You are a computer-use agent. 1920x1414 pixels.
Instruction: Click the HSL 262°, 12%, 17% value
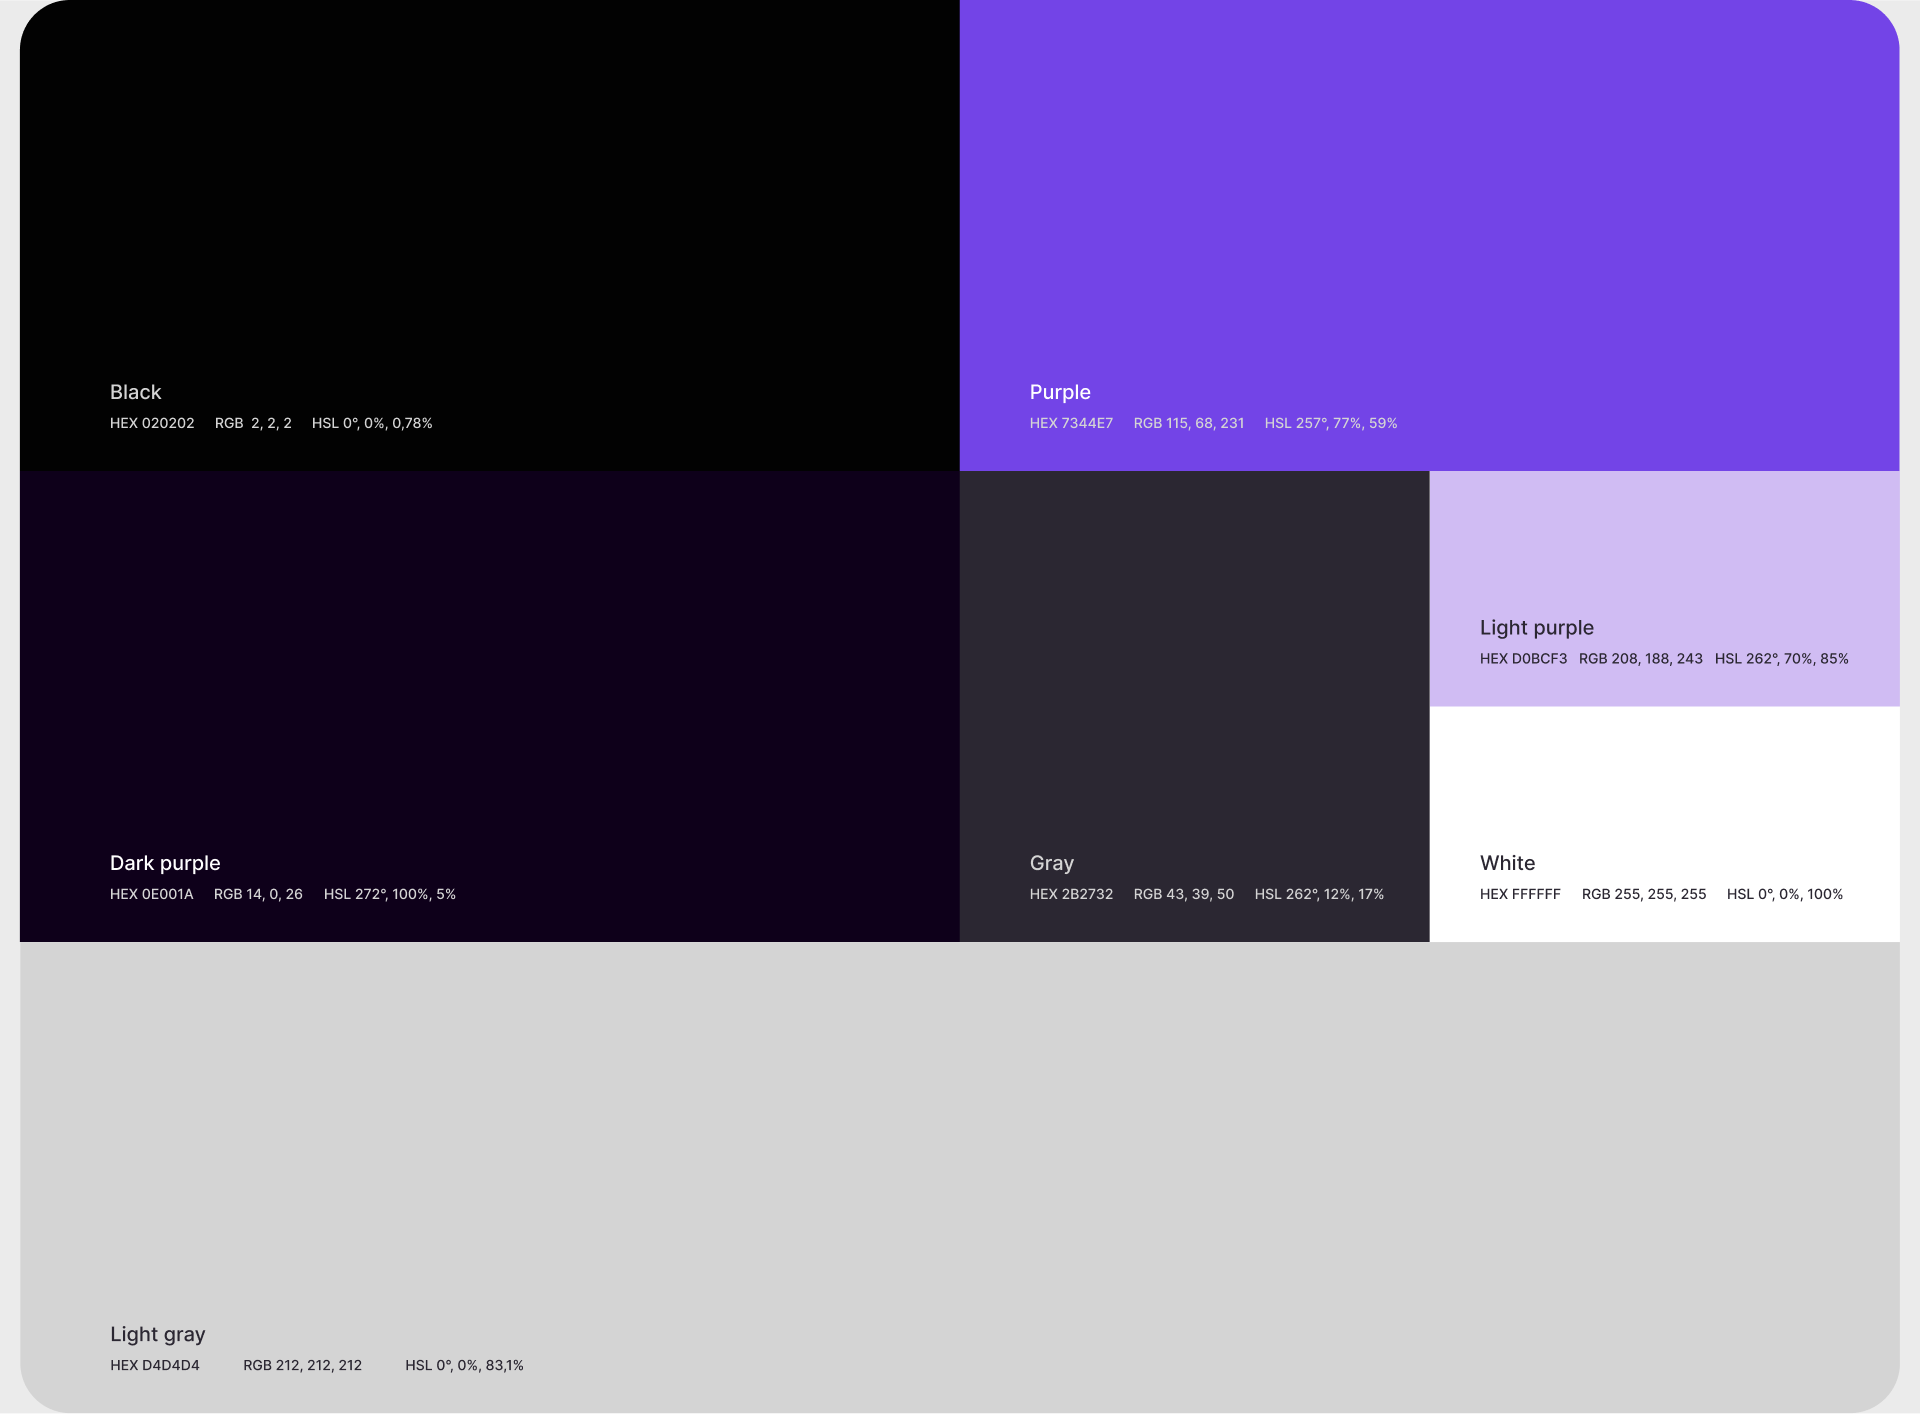[x=1320, y=894]
